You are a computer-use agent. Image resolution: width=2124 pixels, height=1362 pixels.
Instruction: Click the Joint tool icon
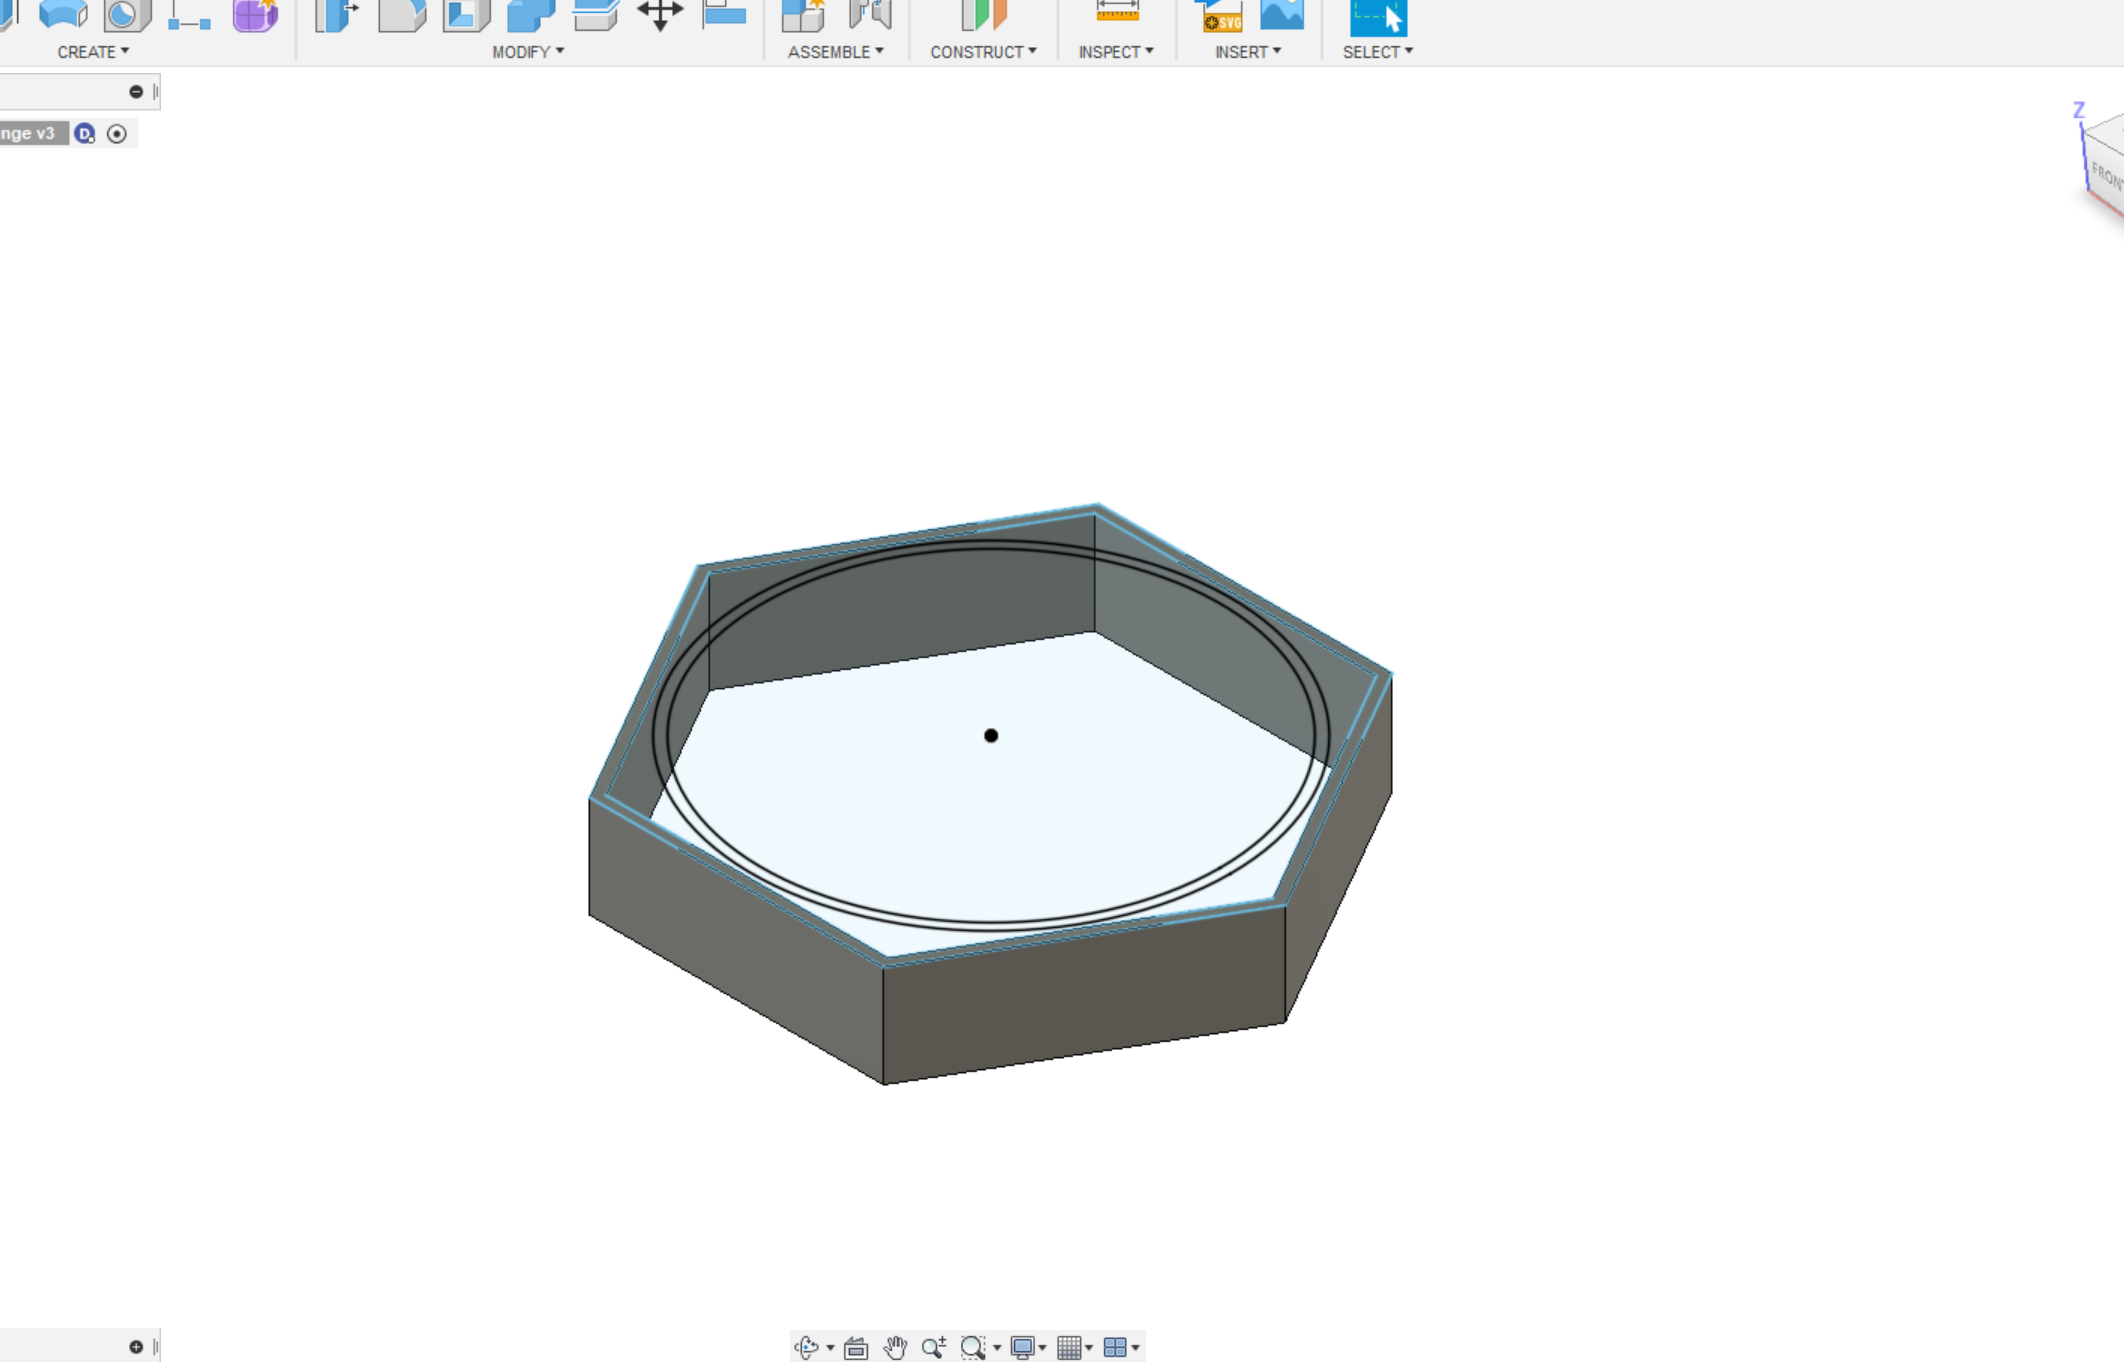pos(870,16)
